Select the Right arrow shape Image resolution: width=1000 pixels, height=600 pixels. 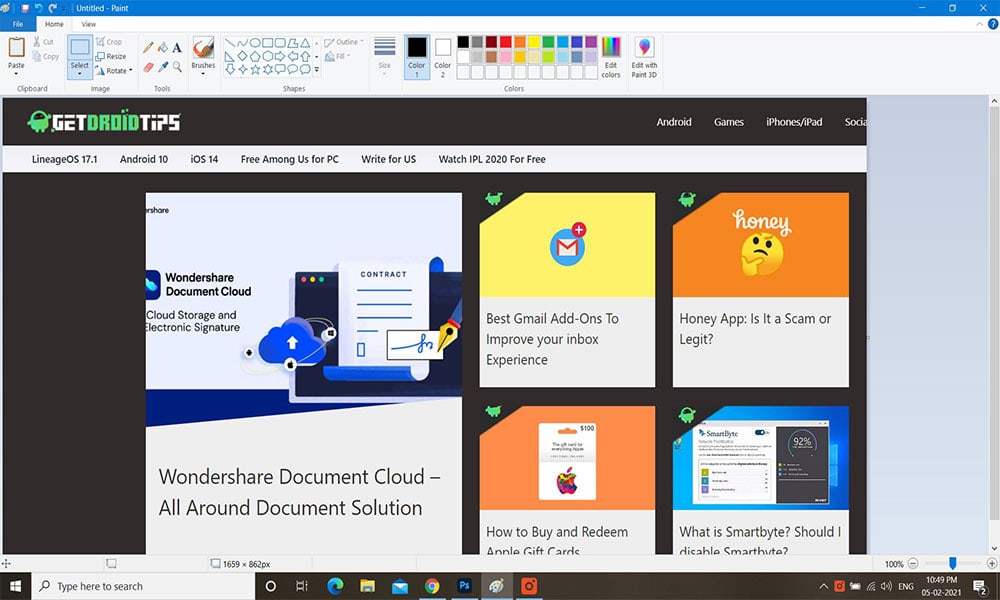(280, 56)
